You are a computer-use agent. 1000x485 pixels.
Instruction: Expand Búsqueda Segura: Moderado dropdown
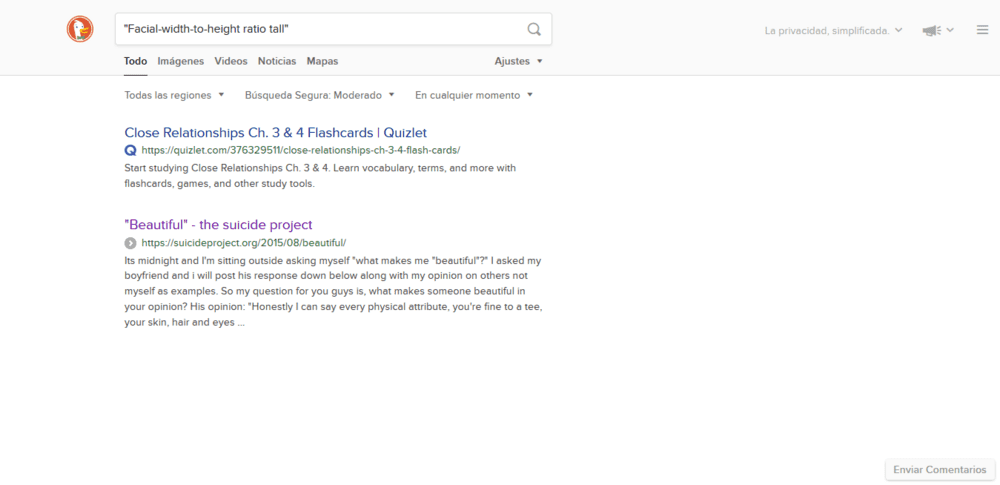(x=320, y=95)
